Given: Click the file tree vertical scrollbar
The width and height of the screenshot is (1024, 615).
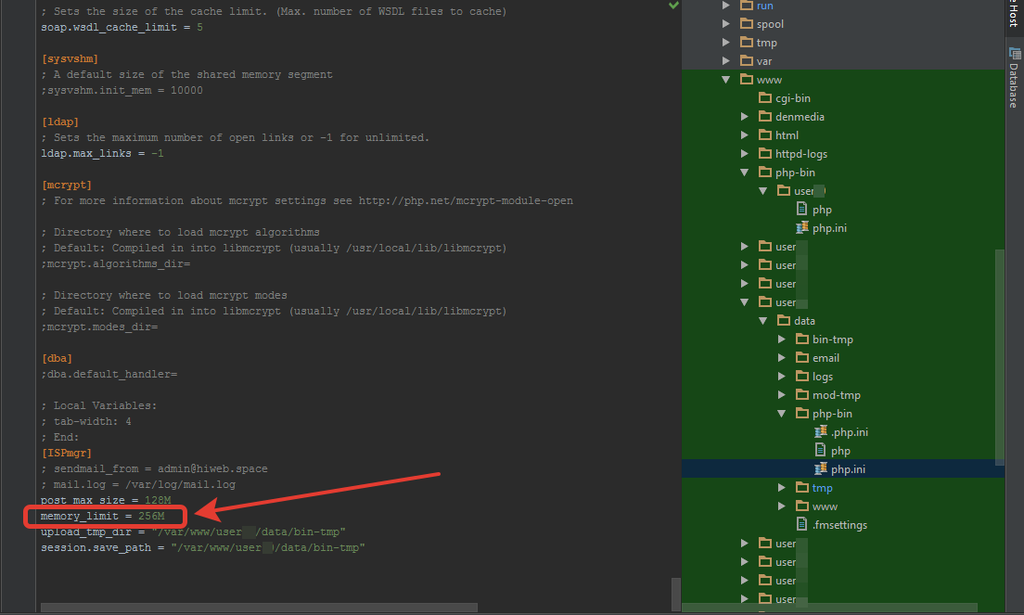Looking at the screenshot, I should tap(999, 357).
